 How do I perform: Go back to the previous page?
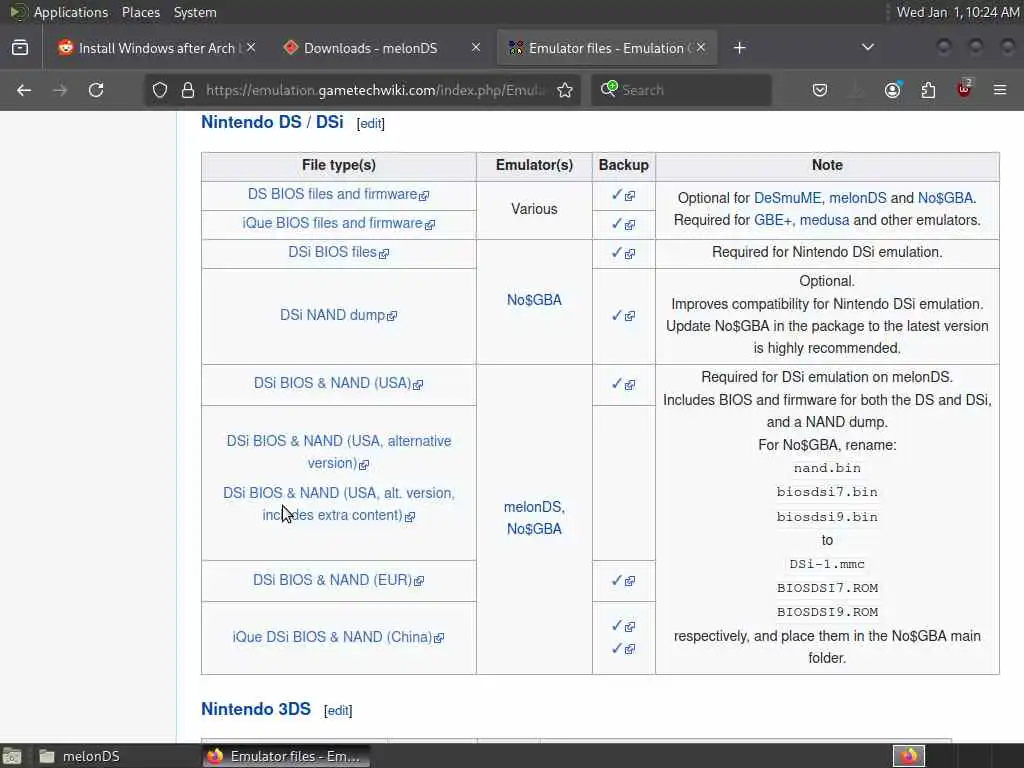click(24, 90)
